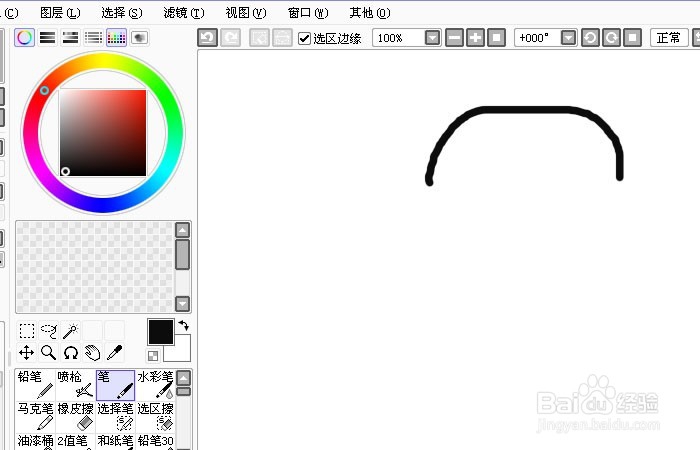Choose the 笔 pen brush
The width and height of the screenshot is (700, 450).
(x=115, y=385)
